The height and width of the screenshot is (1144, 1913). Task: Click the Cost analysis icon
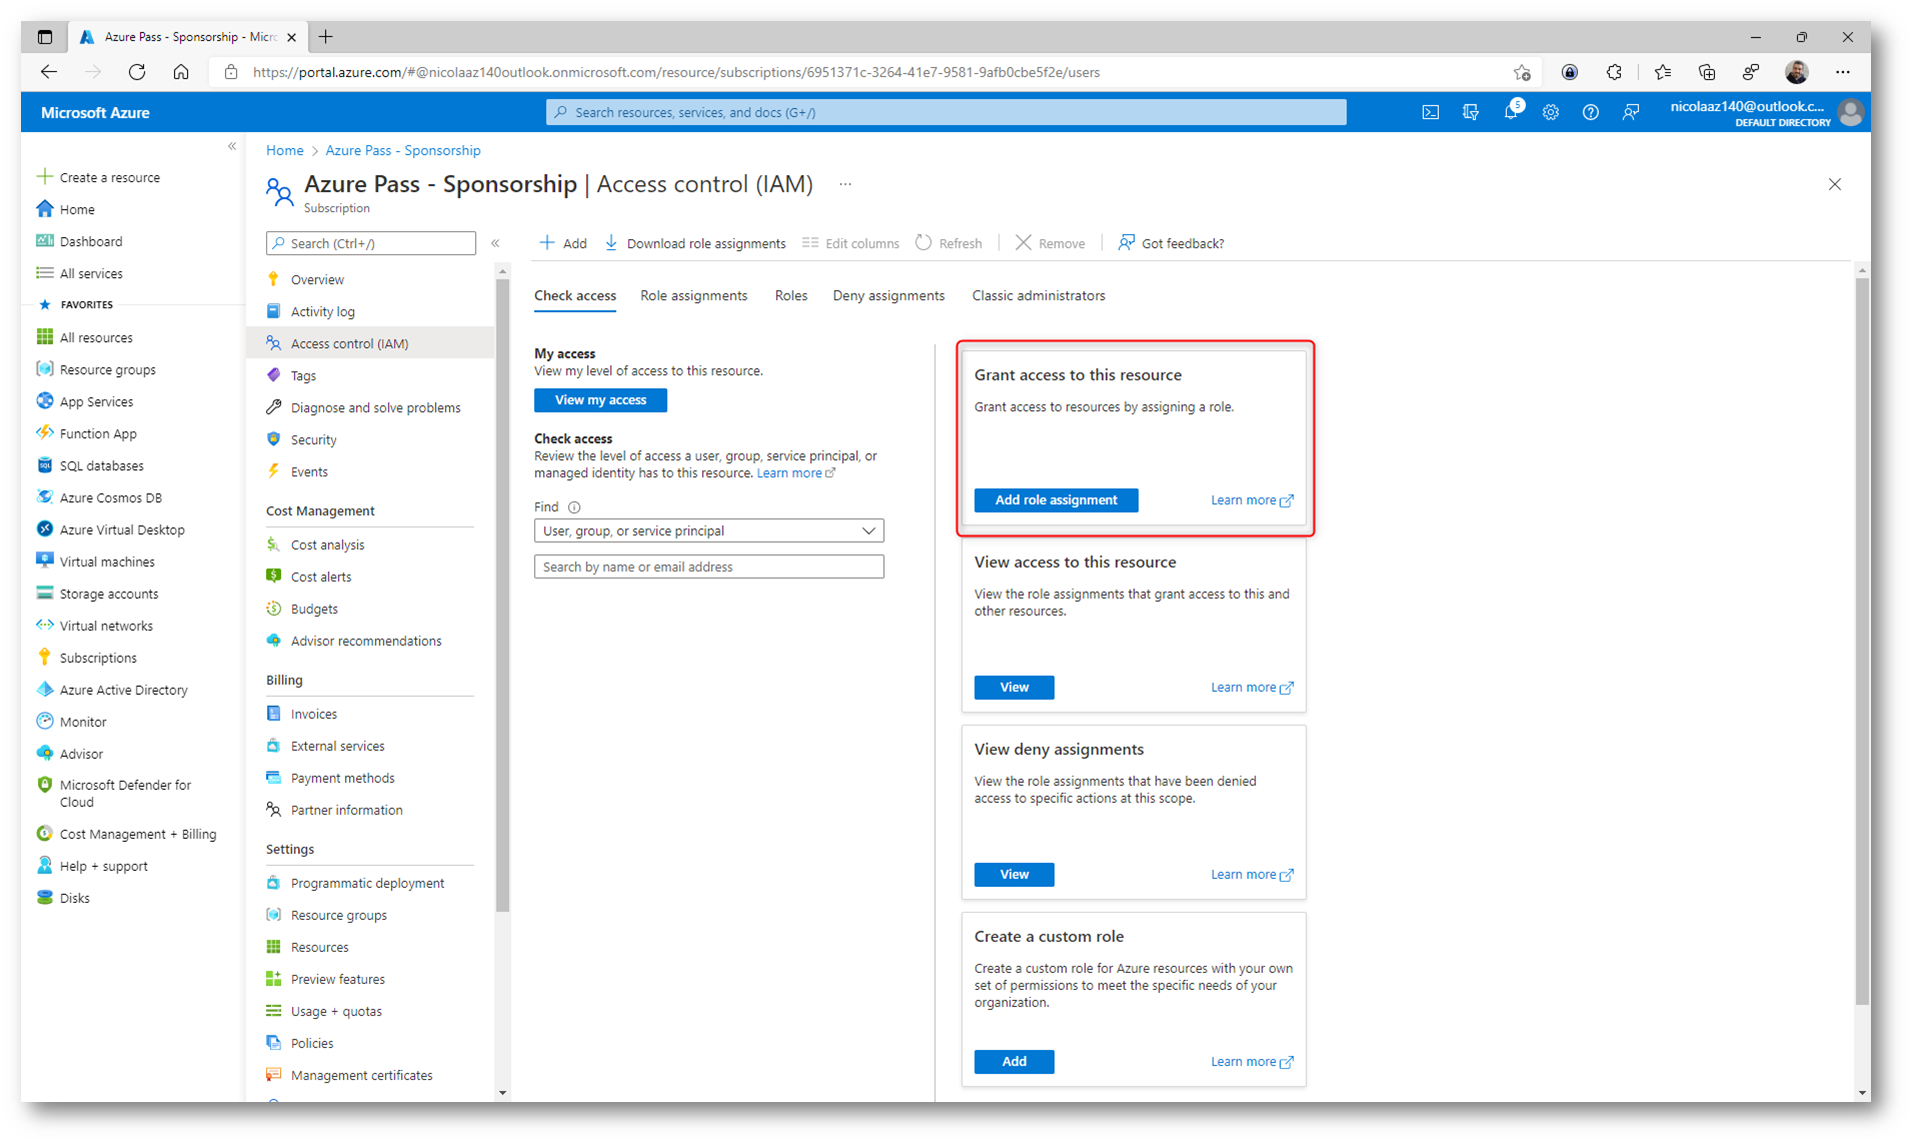(274, 544)
